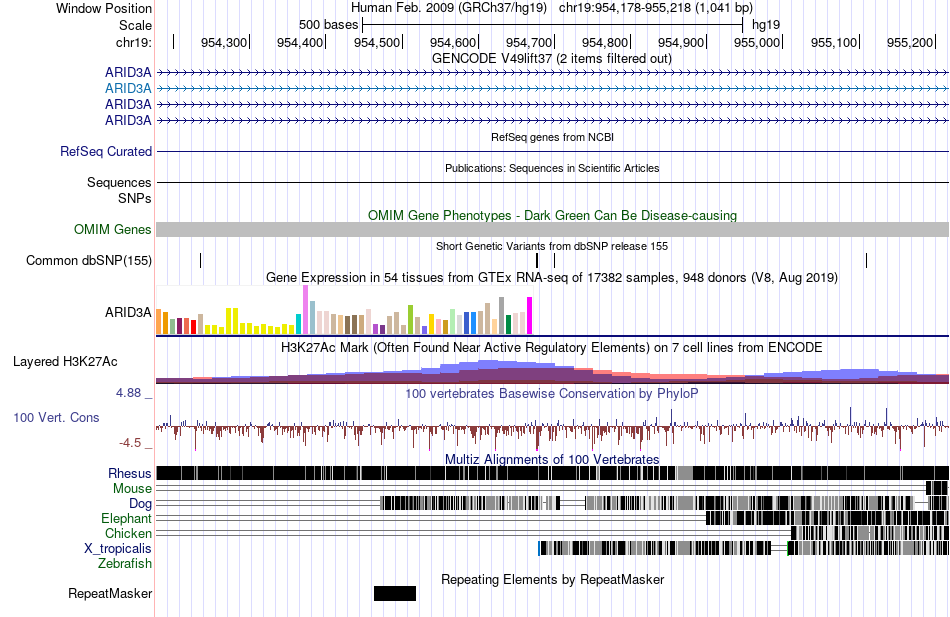Click the Zebrafish species label
950x617 pixels.
point(125,564)
